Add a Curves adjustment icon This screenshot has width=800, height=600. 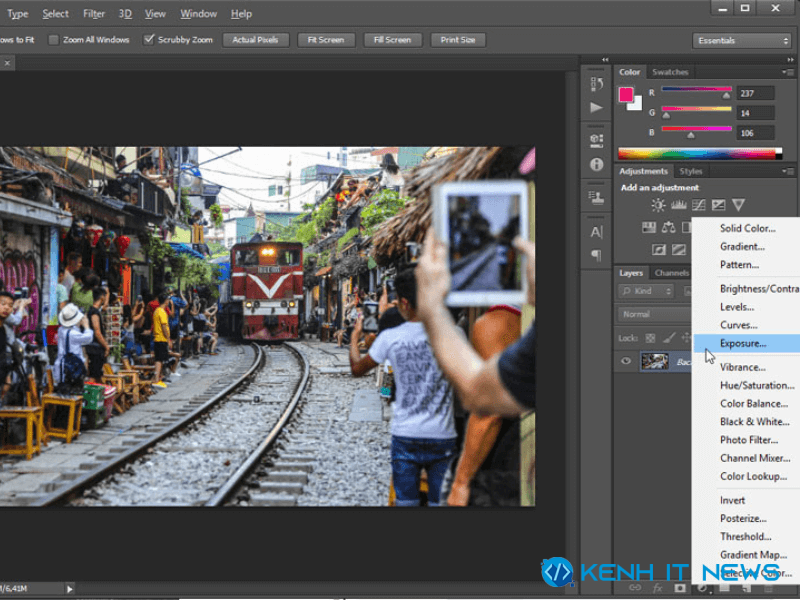[x=698, y=205]
